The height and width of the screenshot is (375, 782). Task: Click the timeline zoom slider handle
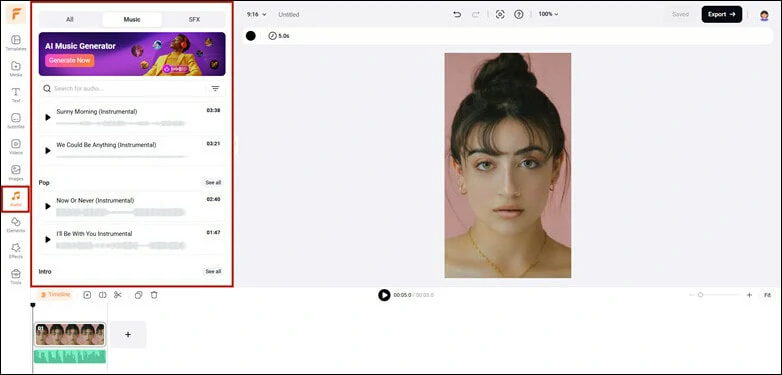pos(700,295)
